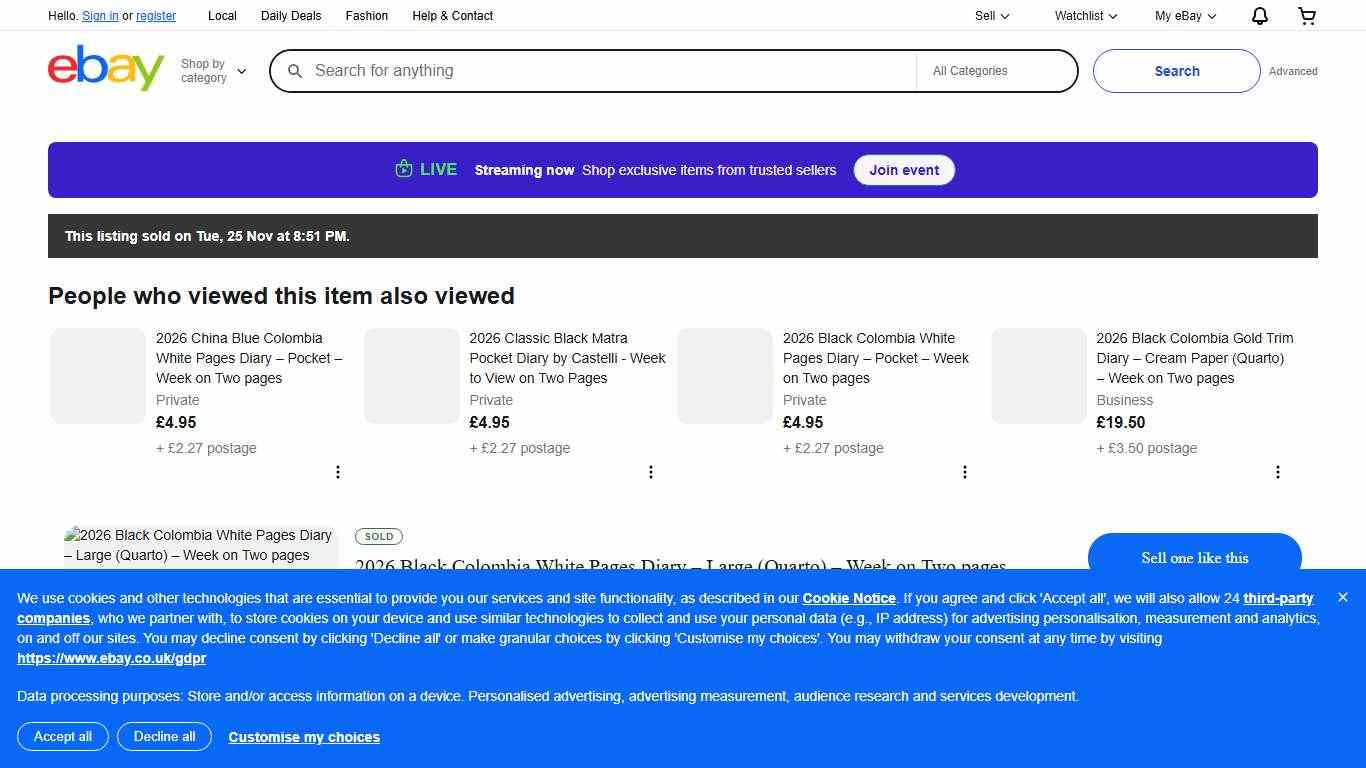Open the Customise my choices link

click(x=304, y=737)
